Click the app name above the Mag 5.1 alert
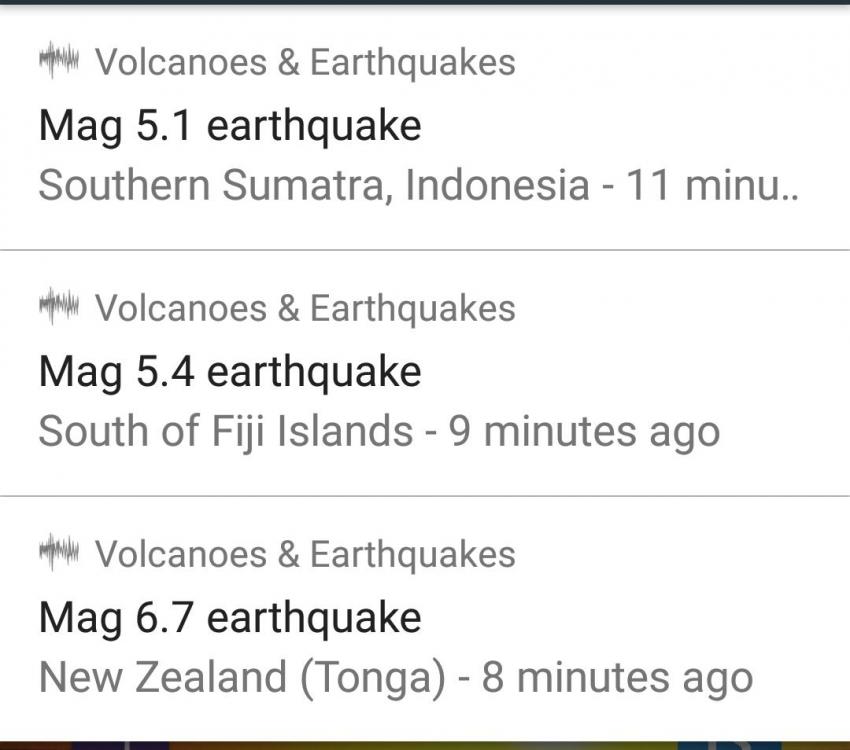The height and width of the screenshot is (750, 850). (x=305, y=62)
